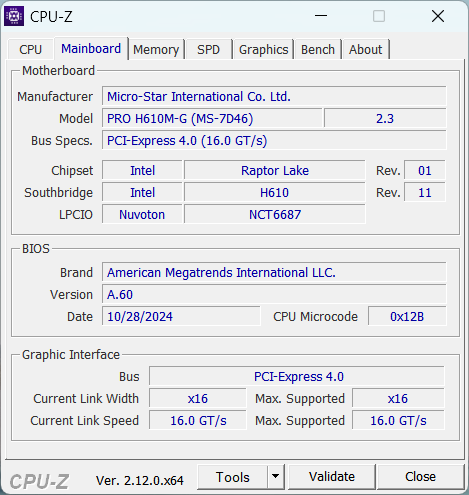Show the About tab
This screenshot has width=469, height=495.
[365, 49]
